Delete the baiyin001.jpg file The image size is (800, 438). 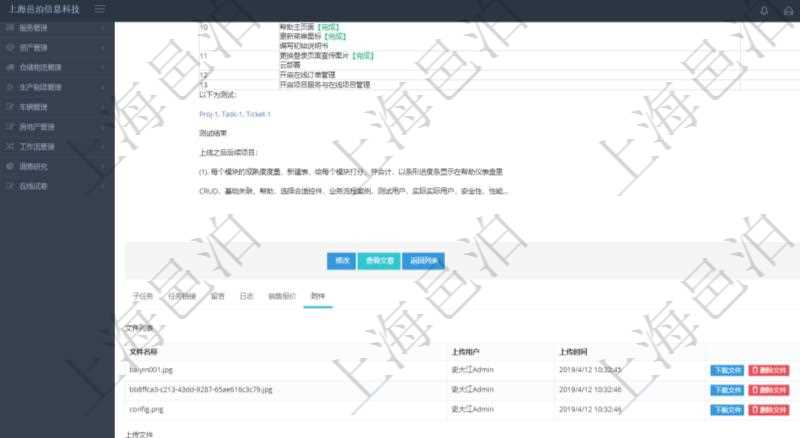coord(769,370)
